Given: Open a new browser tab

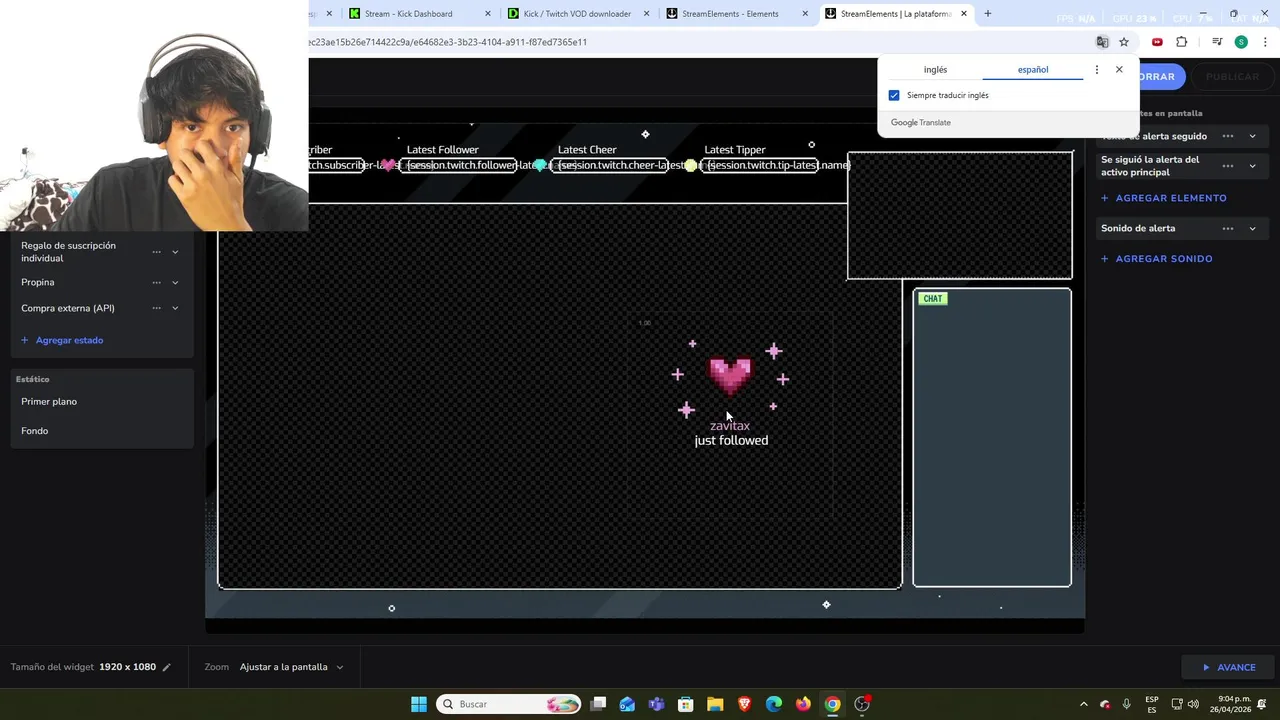Looking at the screenshot, I should click(988, 14).
